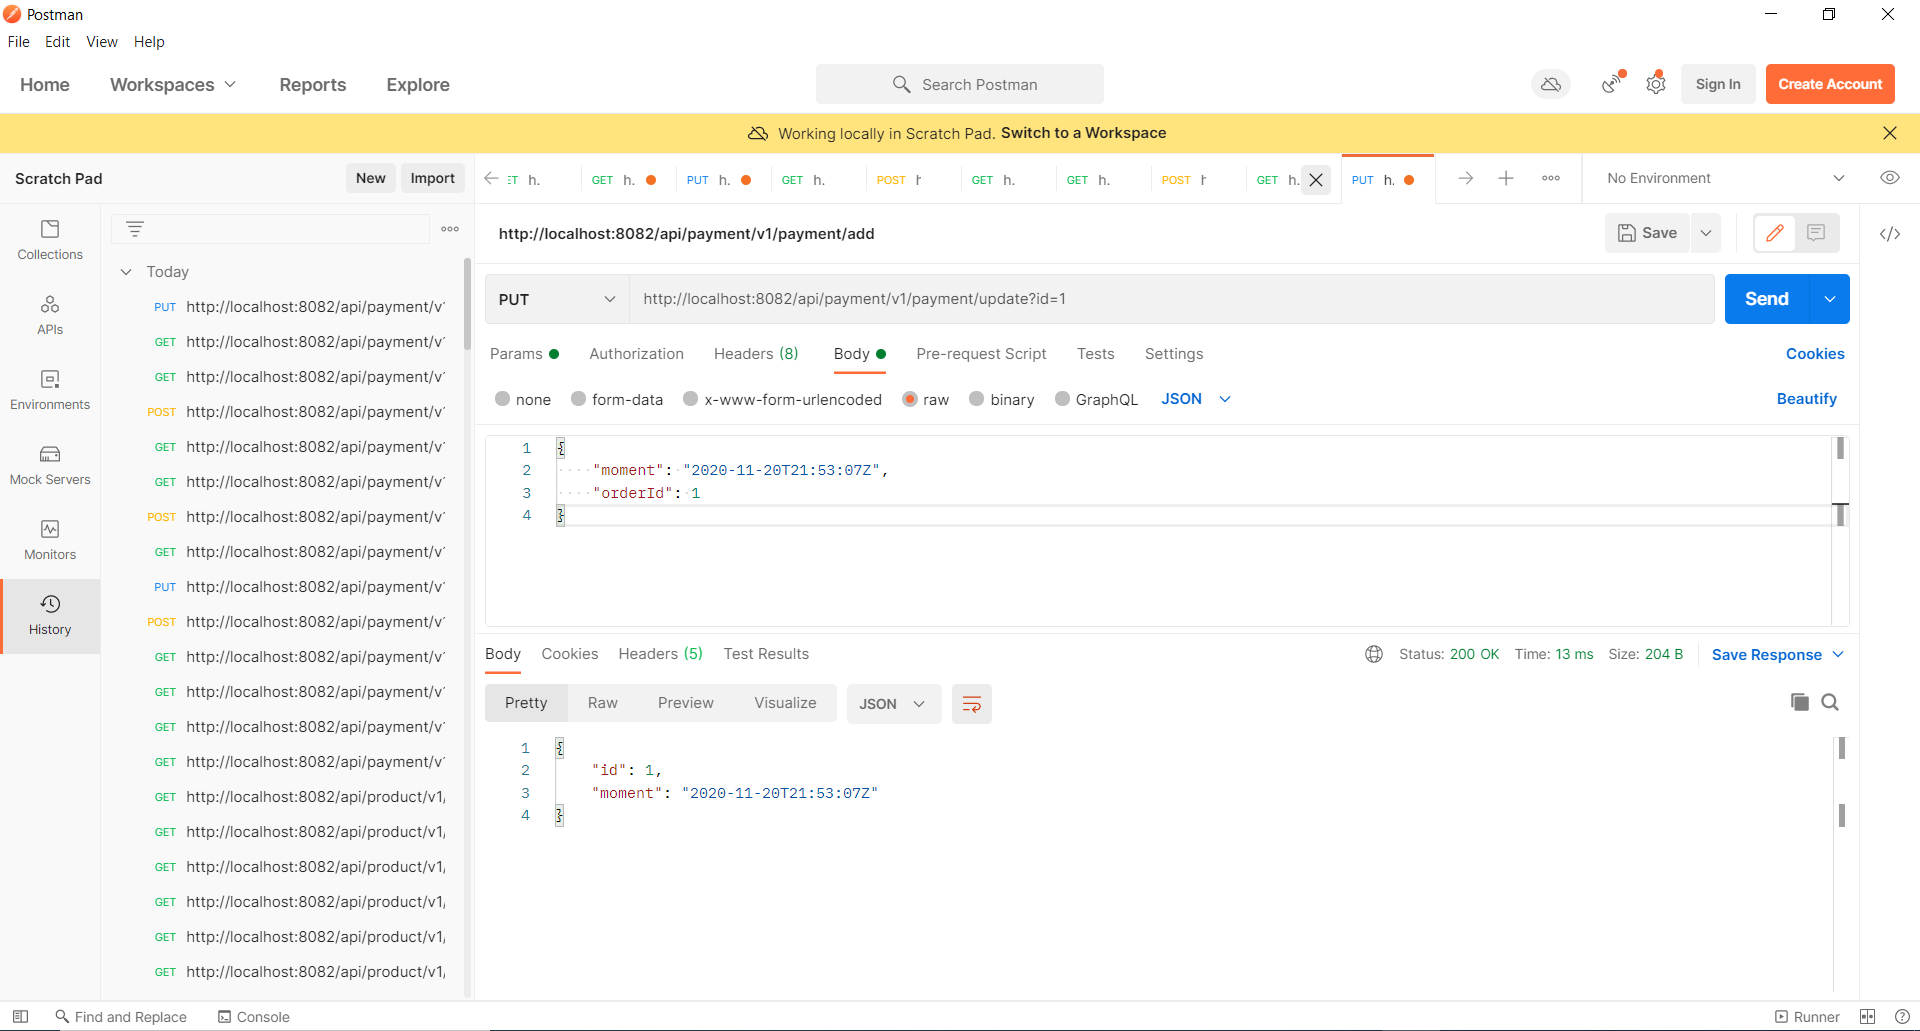This screenshot has height=1031, width=1920.
Task: Switch to edit mode pencil icon
Action: click(x=1775, y=233)
